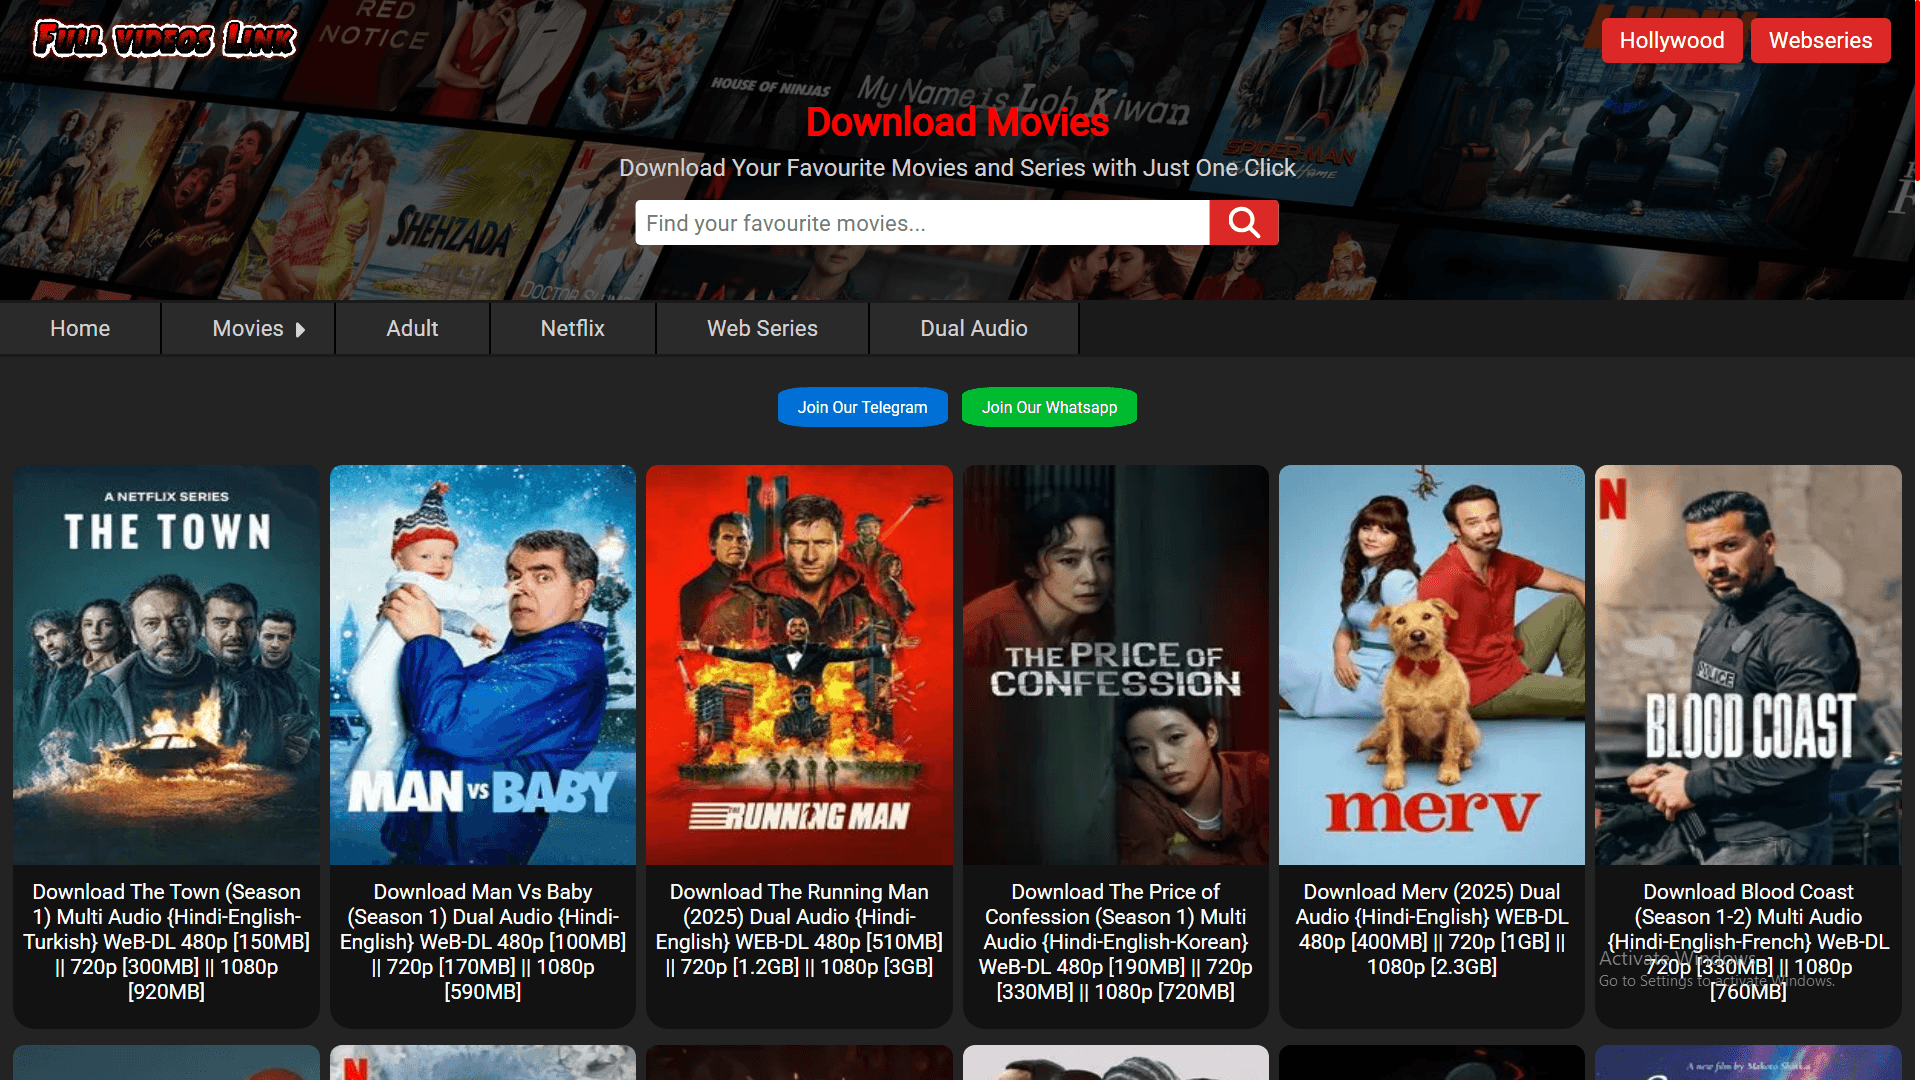Open Download Man Vs Baby link

(x=483, y=941)
